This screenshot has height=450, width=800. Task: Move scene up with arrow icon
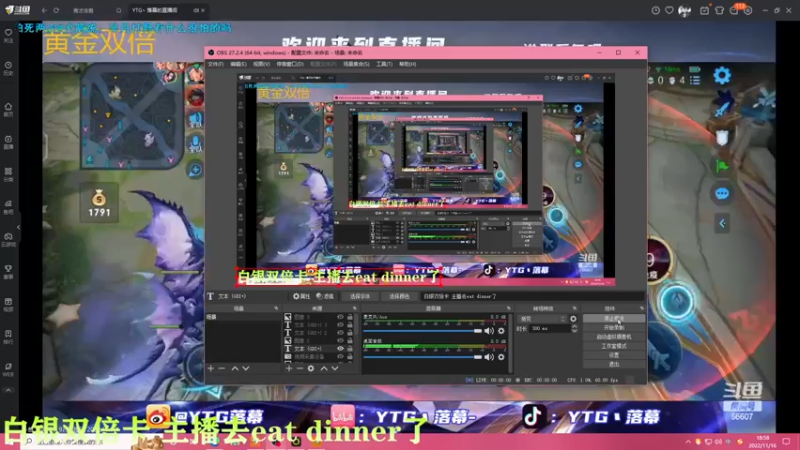[235, 368]
